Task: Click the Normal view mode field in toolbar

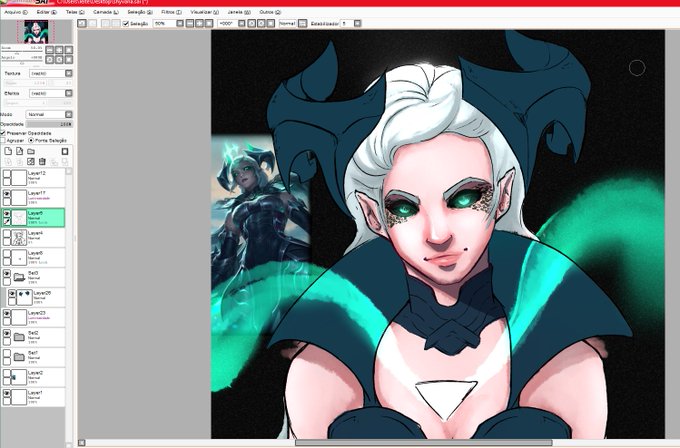Action: [288, 23]
